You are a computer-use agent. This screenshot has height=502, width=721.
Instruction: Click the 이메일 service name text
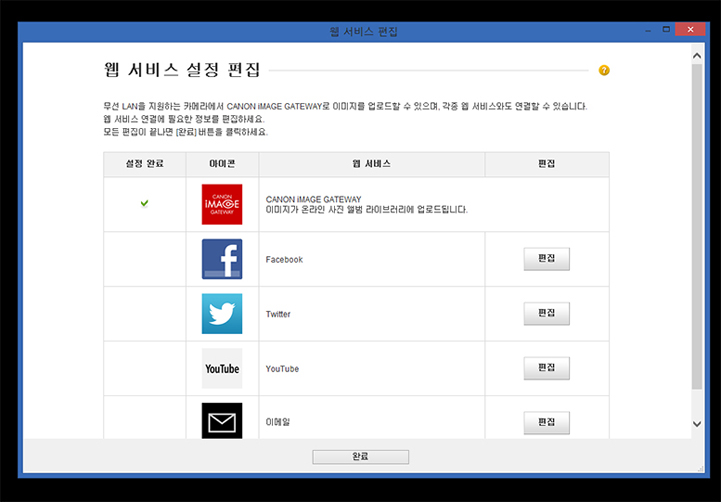coord(278,422)
